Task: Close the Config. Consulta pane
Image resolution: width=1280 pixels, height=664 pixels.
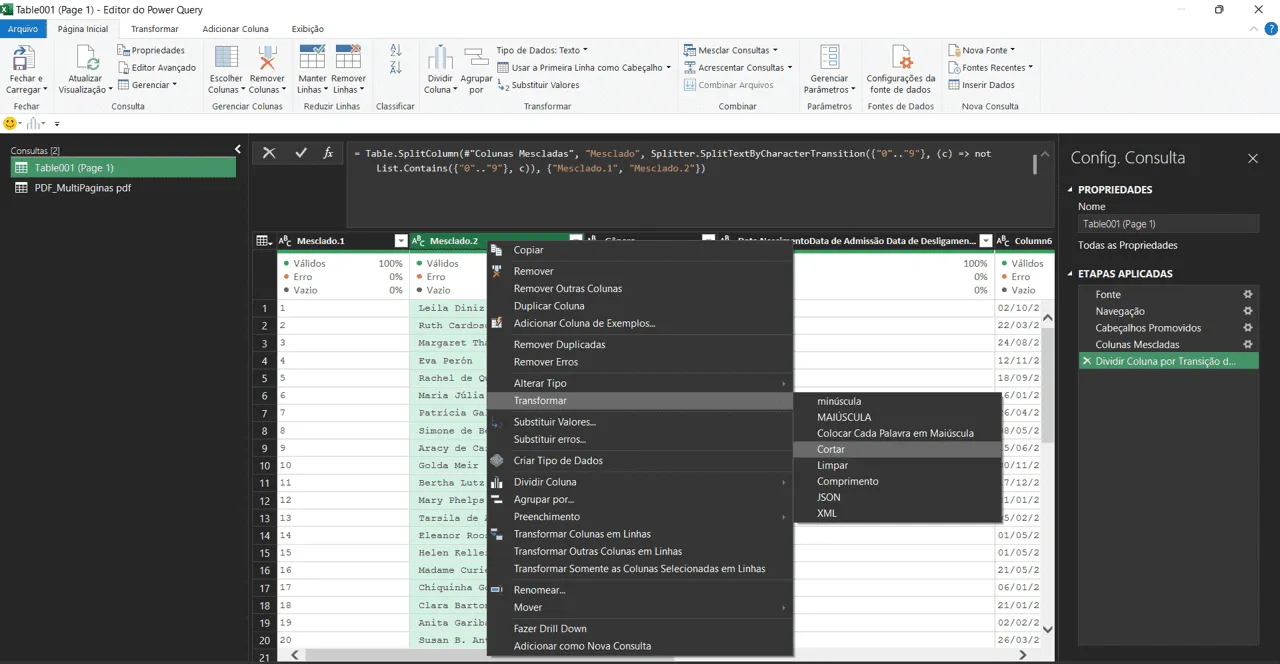Action: click(1252, 158)
